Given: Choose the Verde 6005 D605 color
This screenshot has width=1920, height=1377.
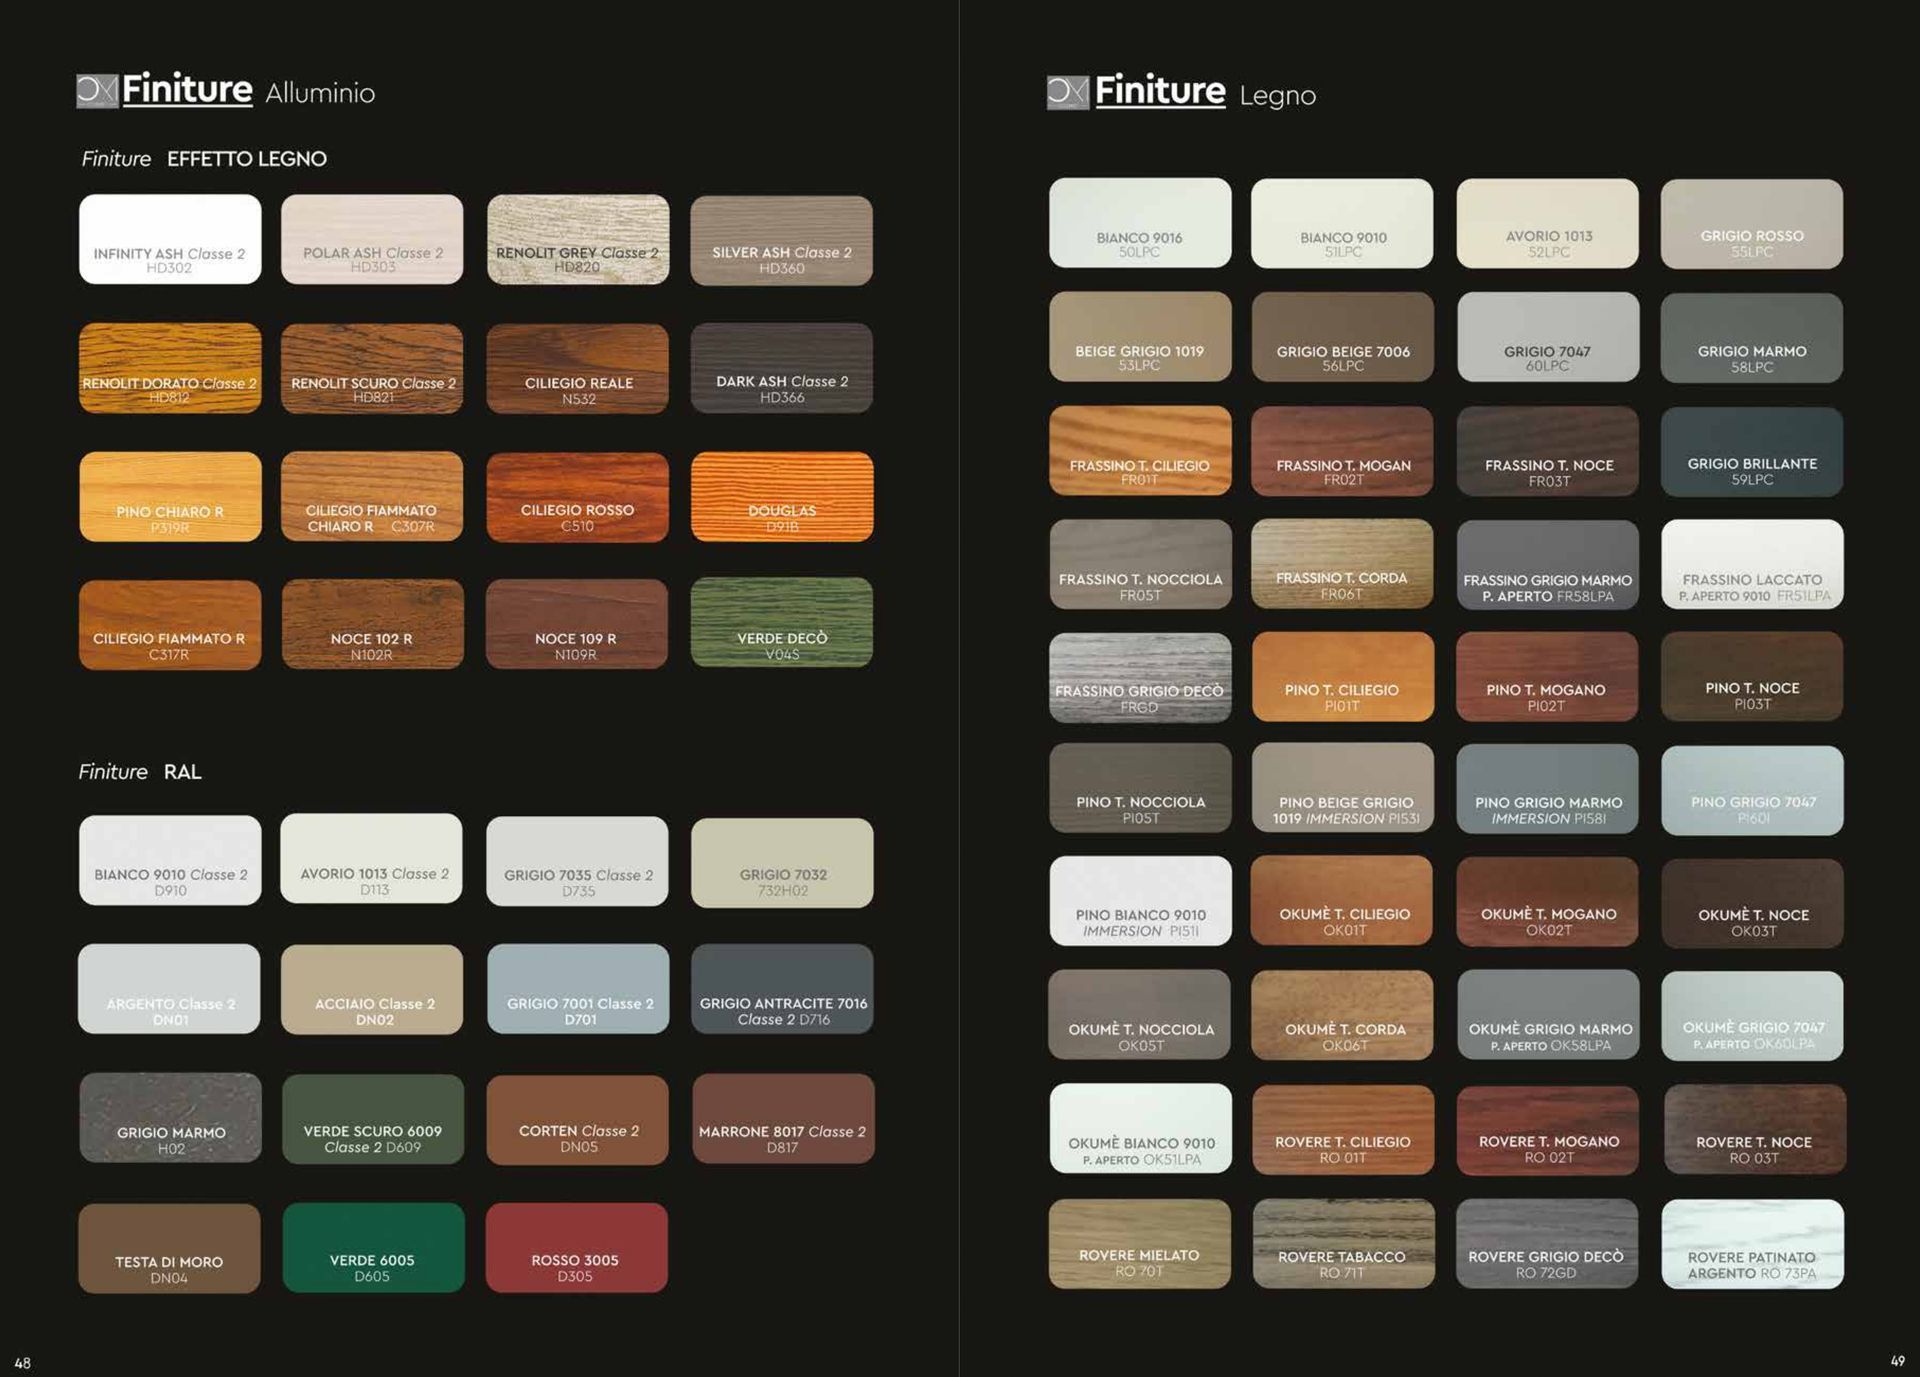Looking at the screenshot, I should pos(373,1248).
